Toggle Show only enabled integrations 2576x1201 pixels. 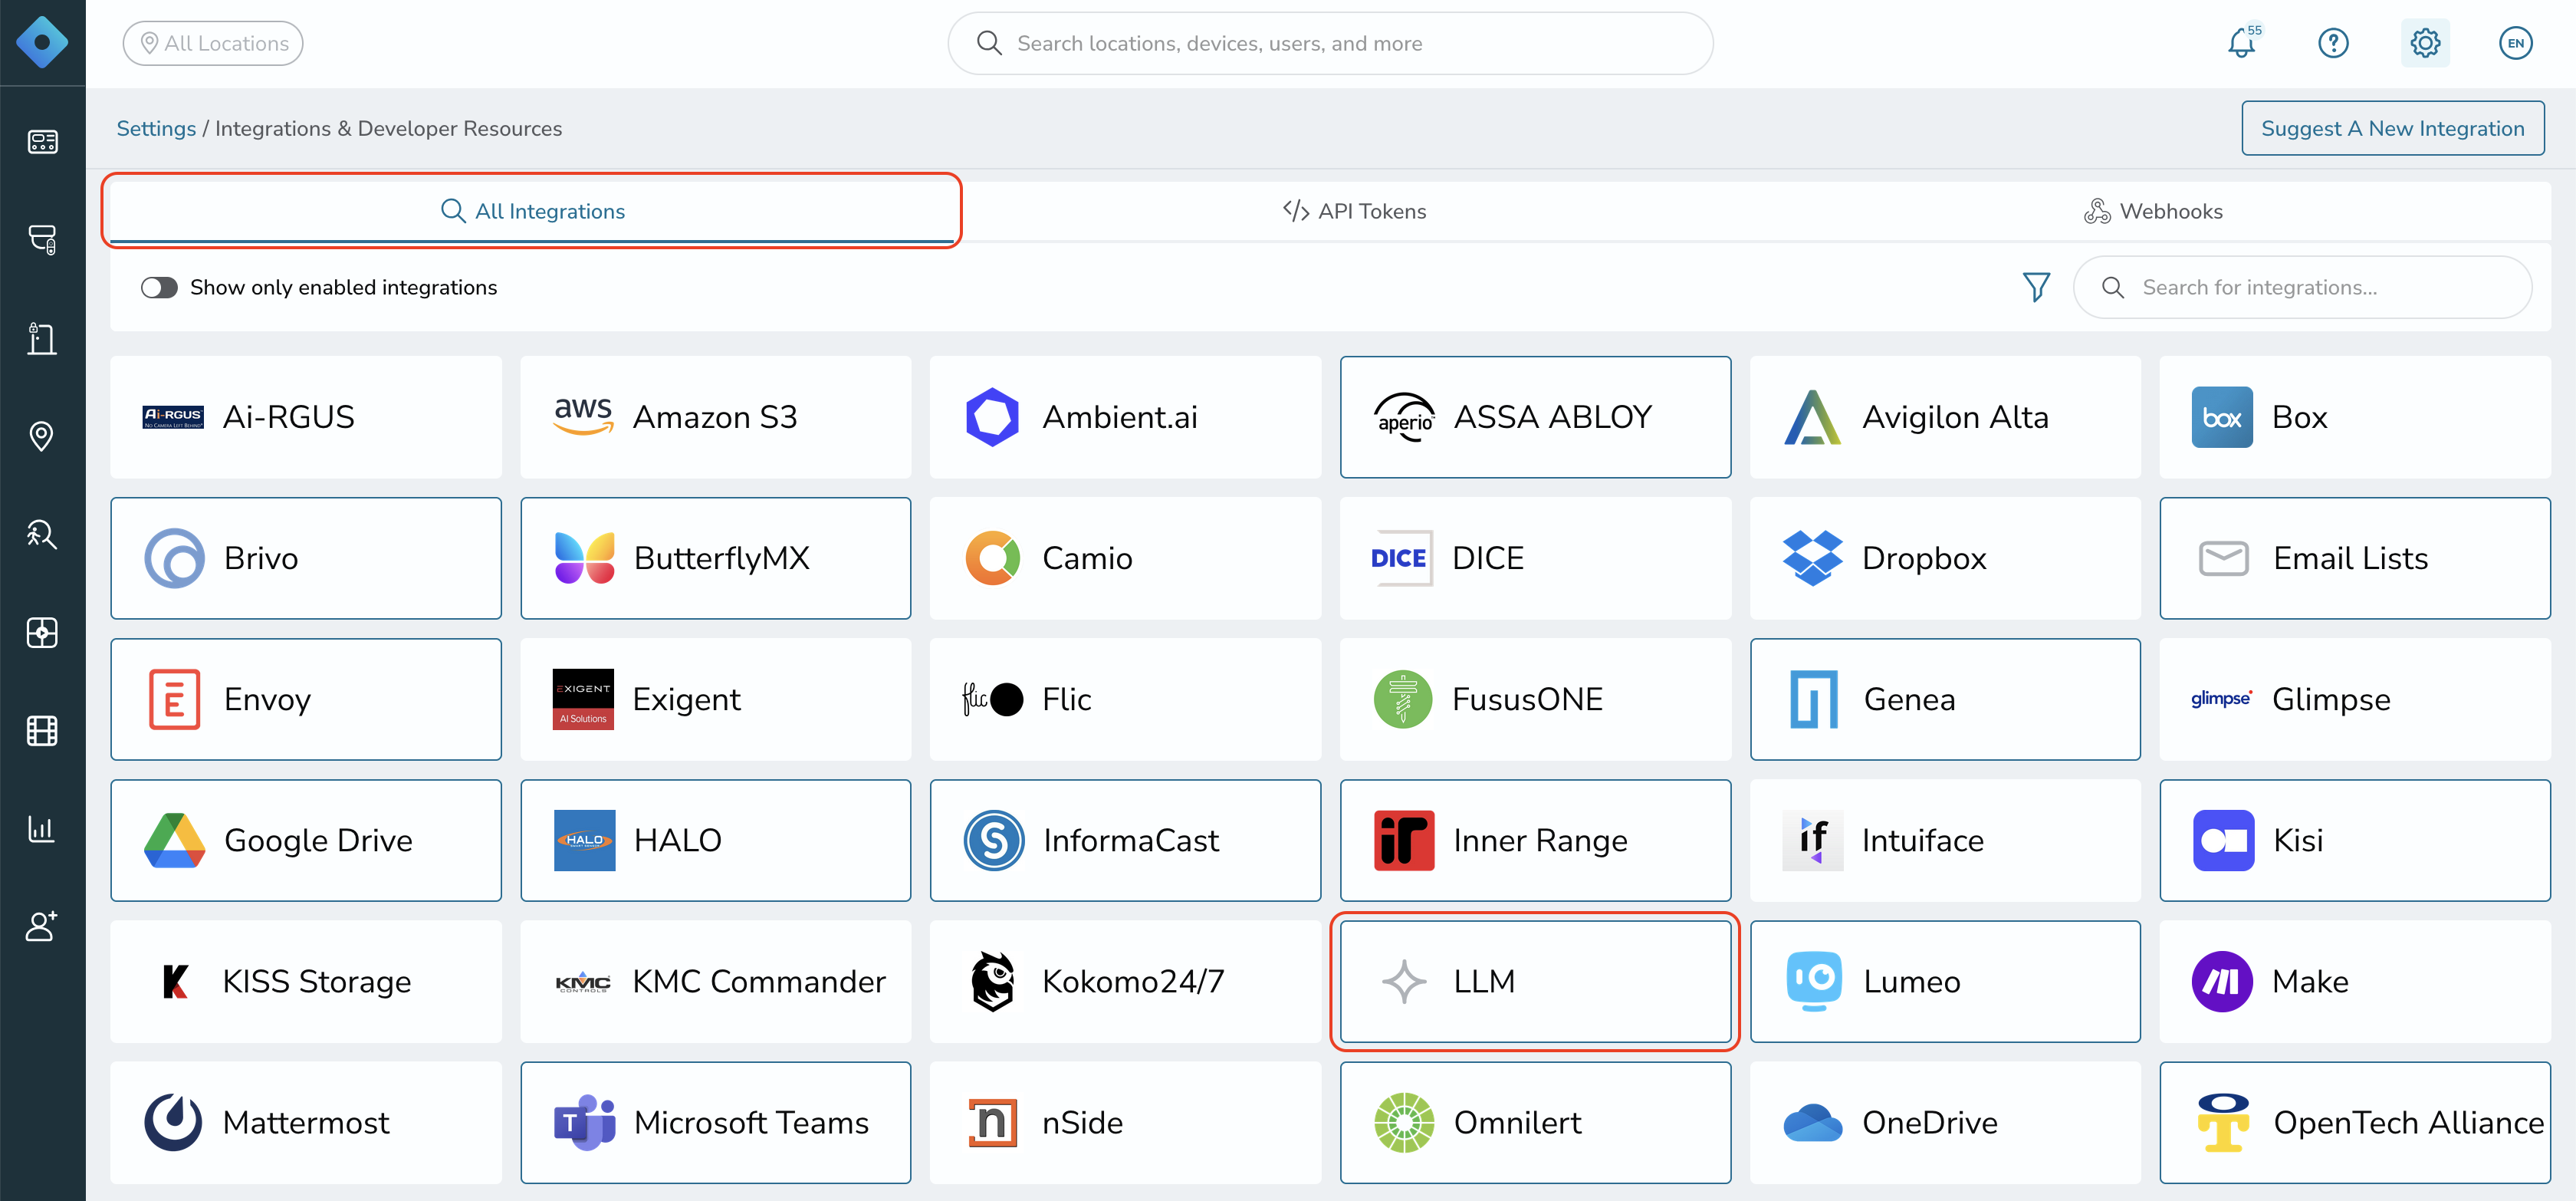click(159, 288)
